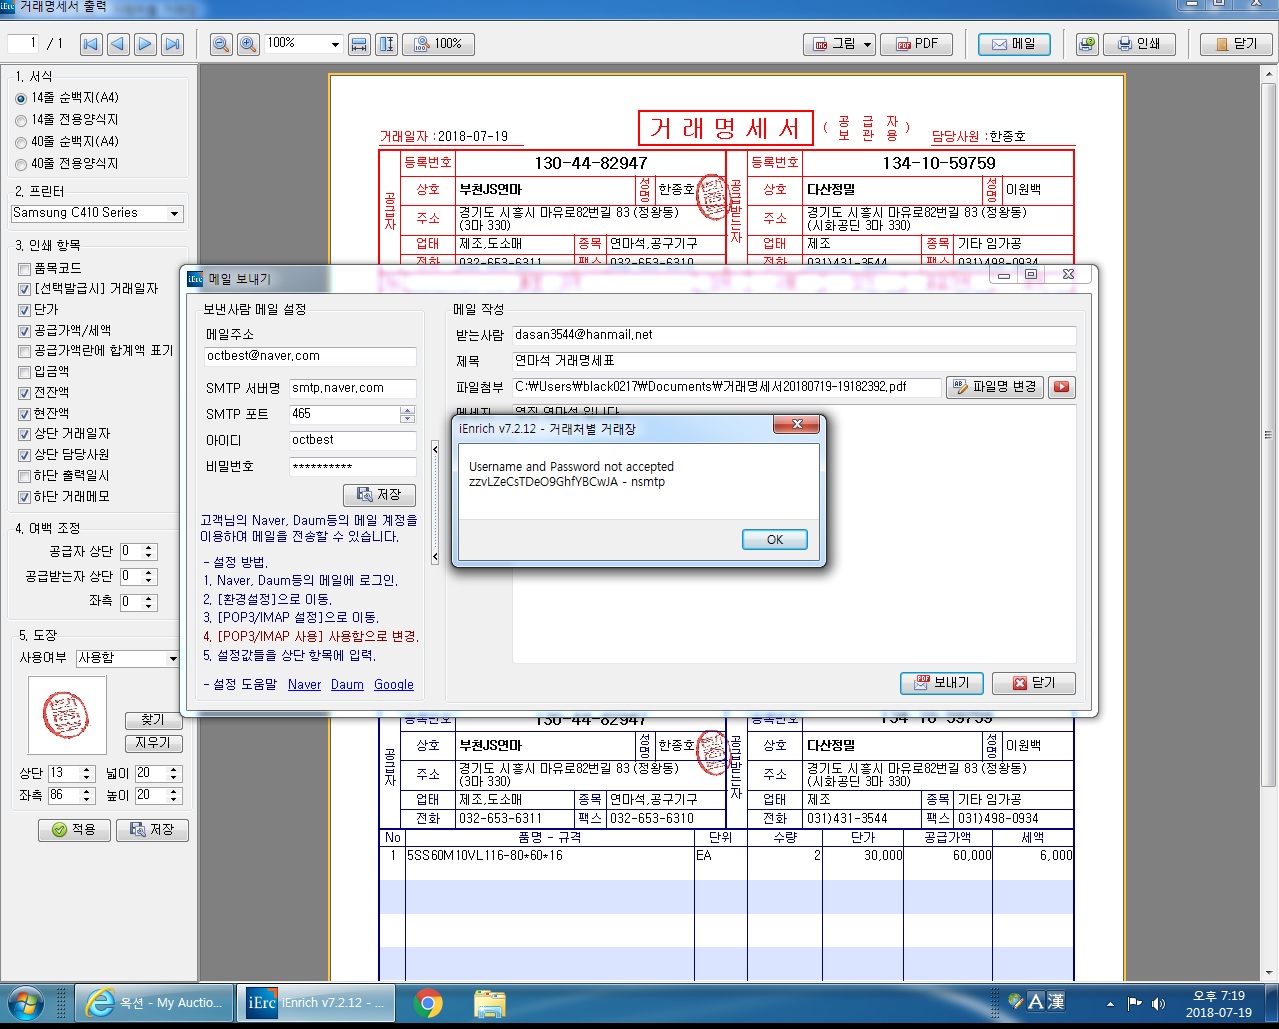Open the Naver settings help link
The image size is (1279, 1029).
[x=304, y=685]
